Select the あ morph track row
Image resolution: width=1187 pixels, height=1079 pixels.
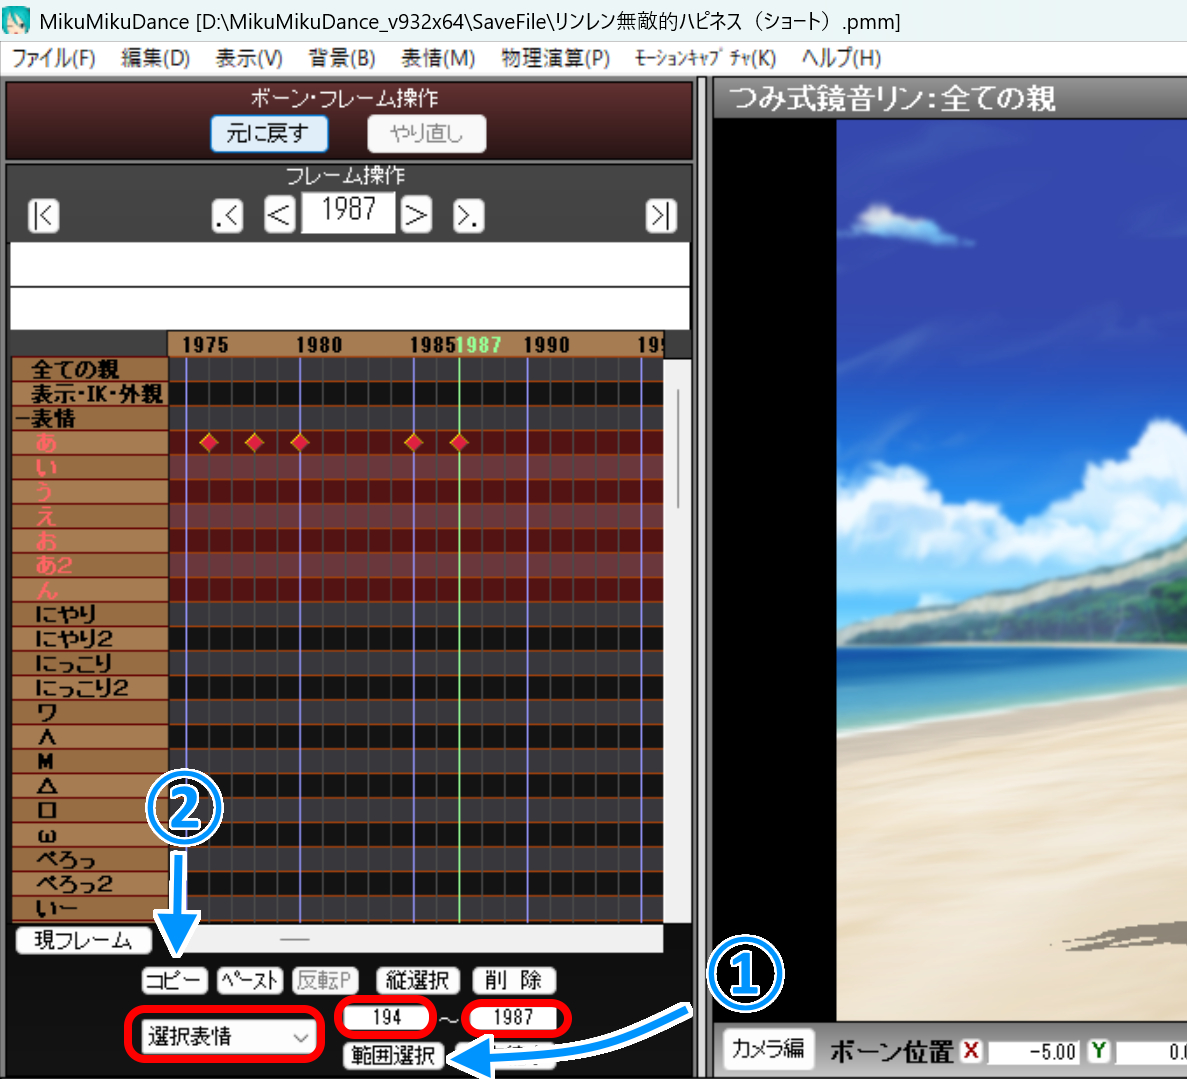(90, 443)
